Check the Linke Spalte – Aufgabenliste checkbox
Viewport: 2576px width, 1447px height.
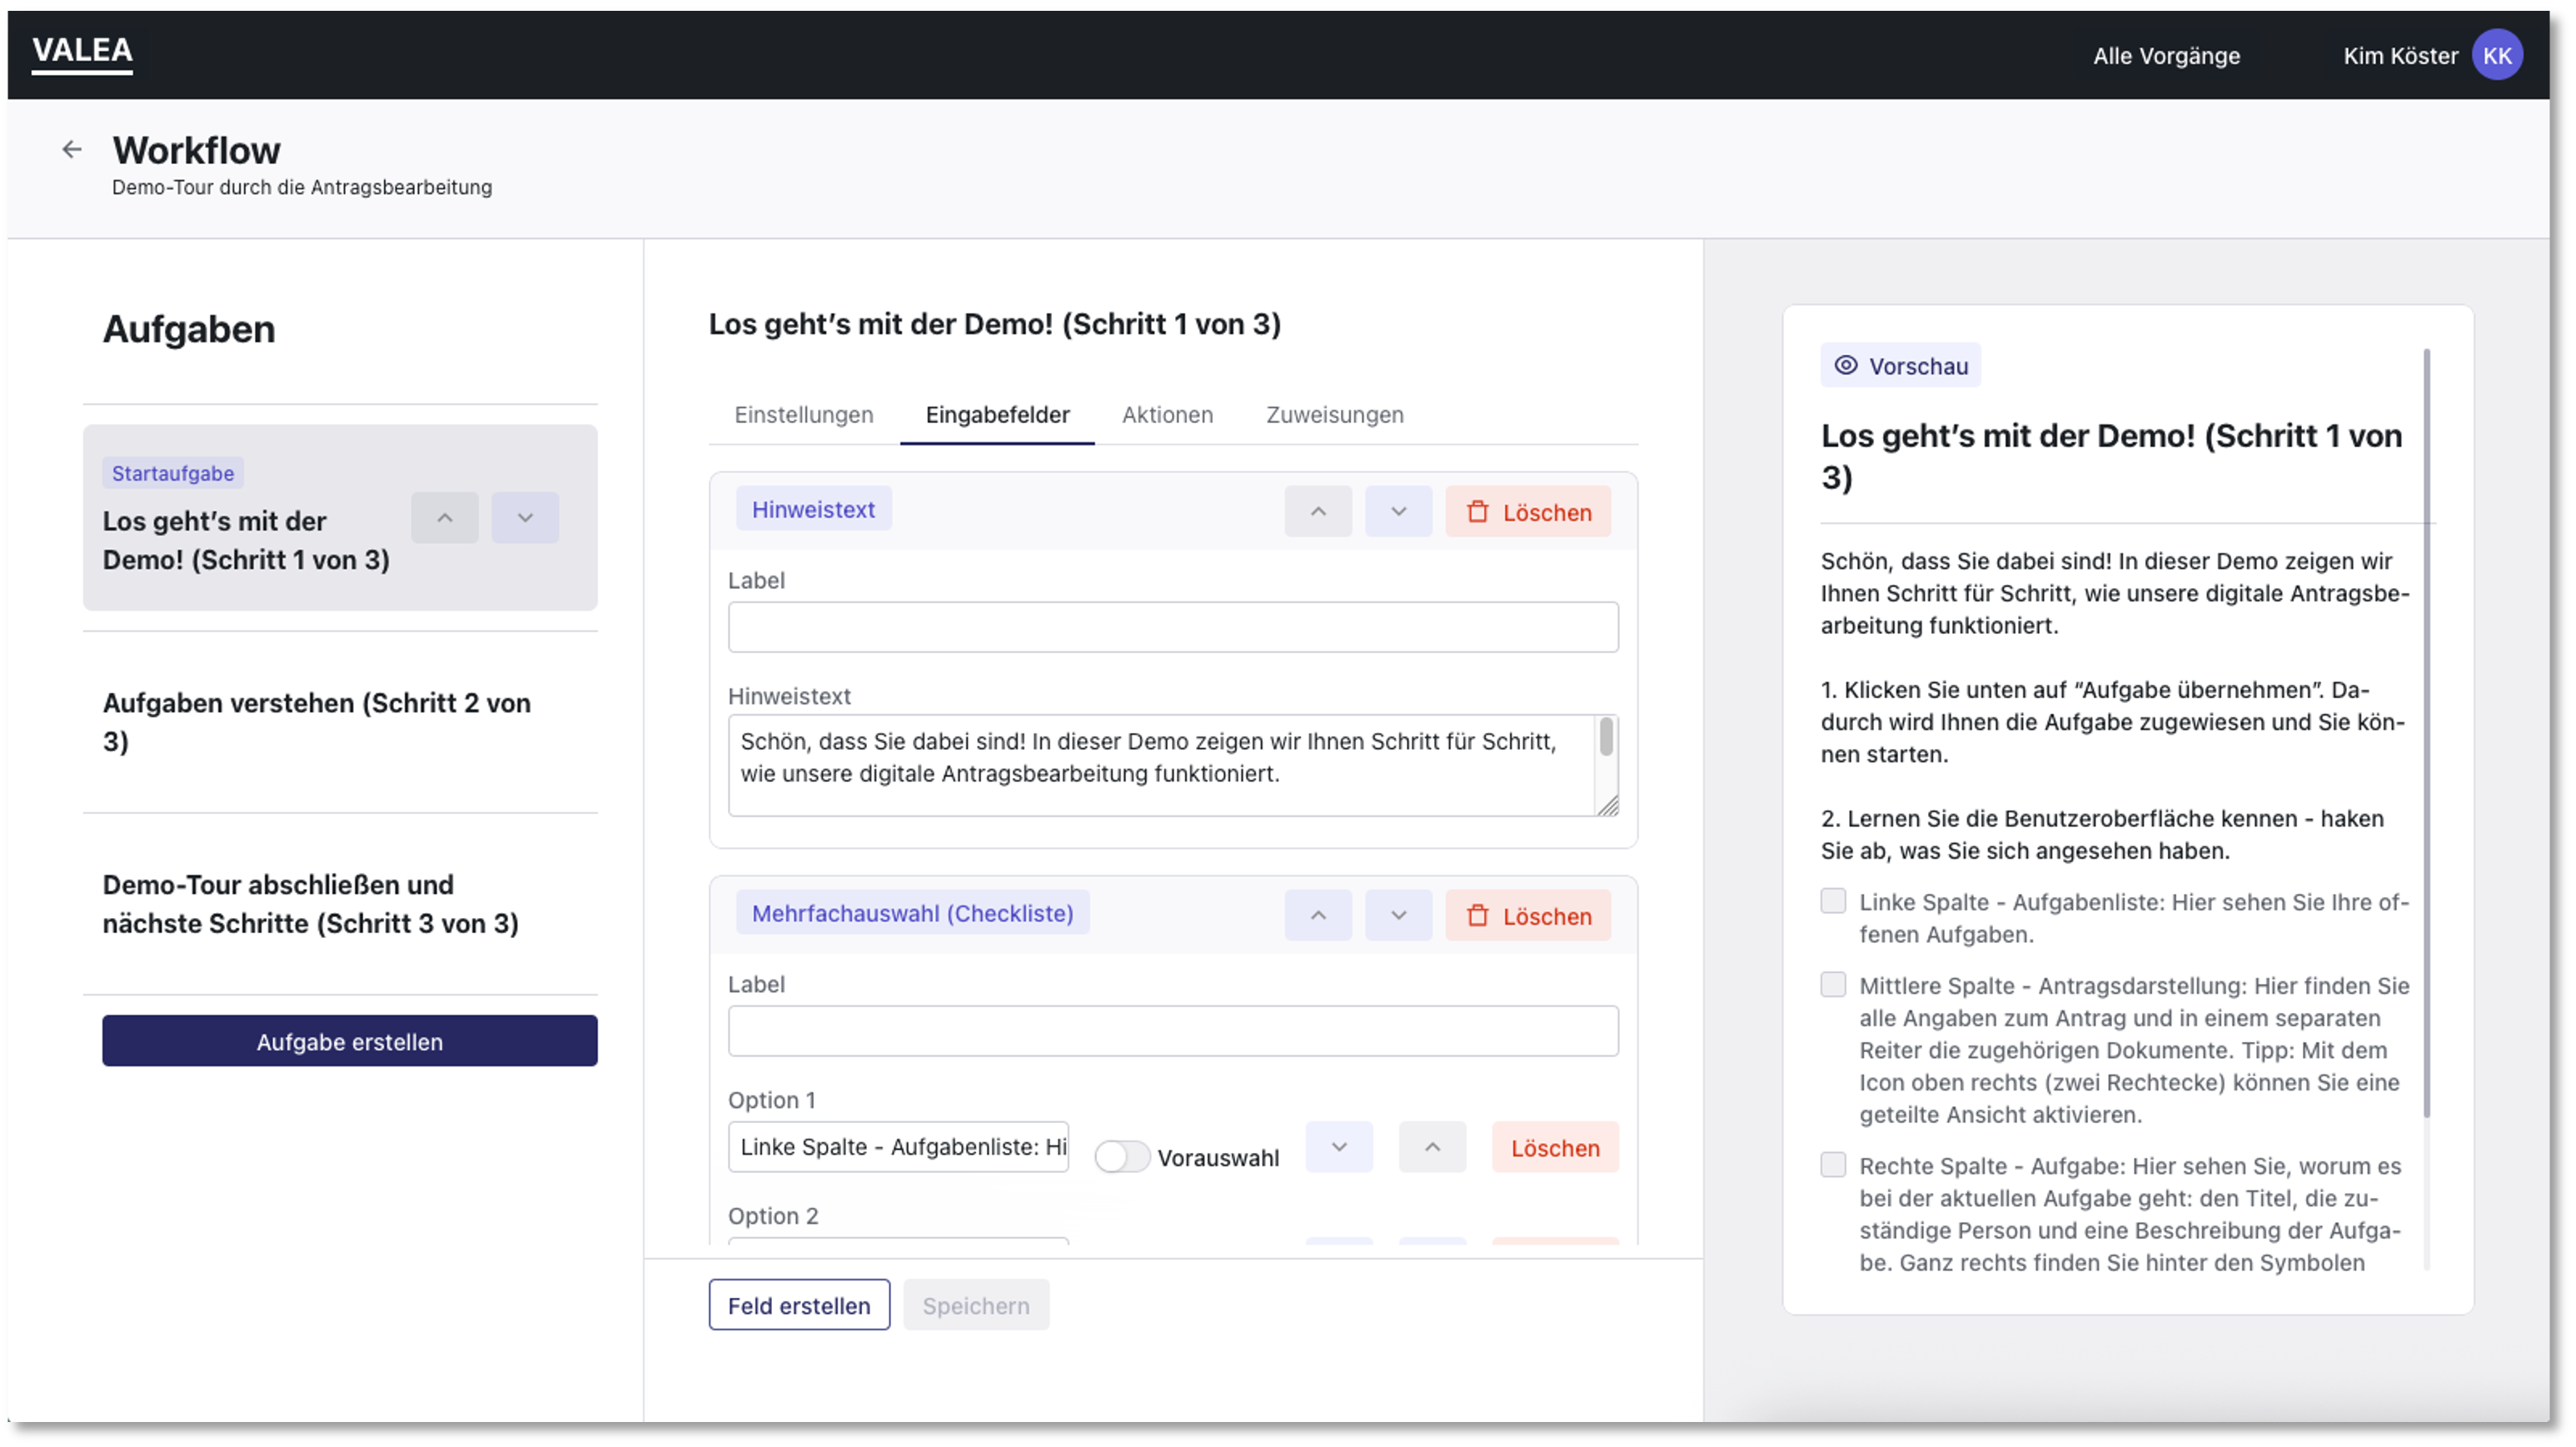(1833, 901)
